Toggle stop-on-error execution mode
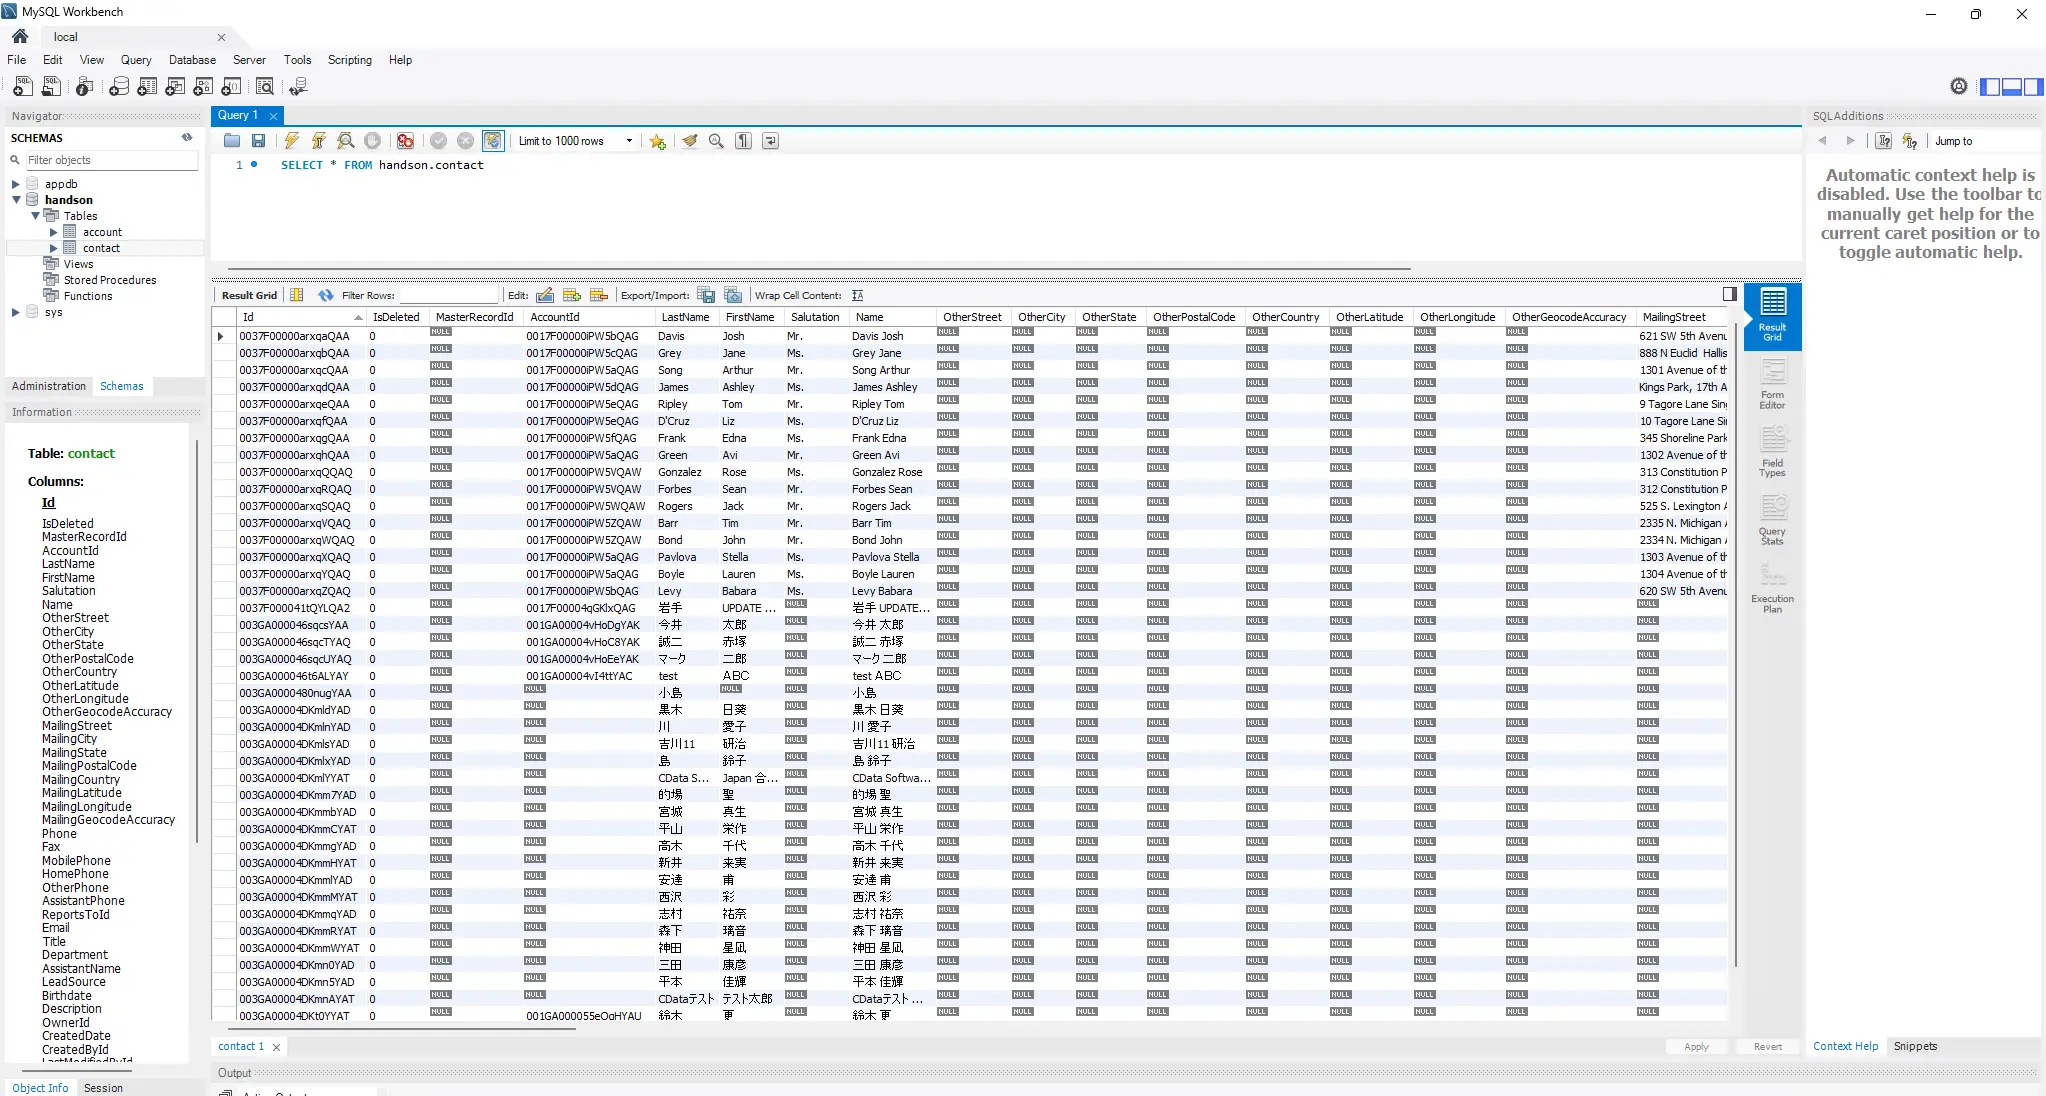This screenshot has width=2046, height=1096. point(405,141)
